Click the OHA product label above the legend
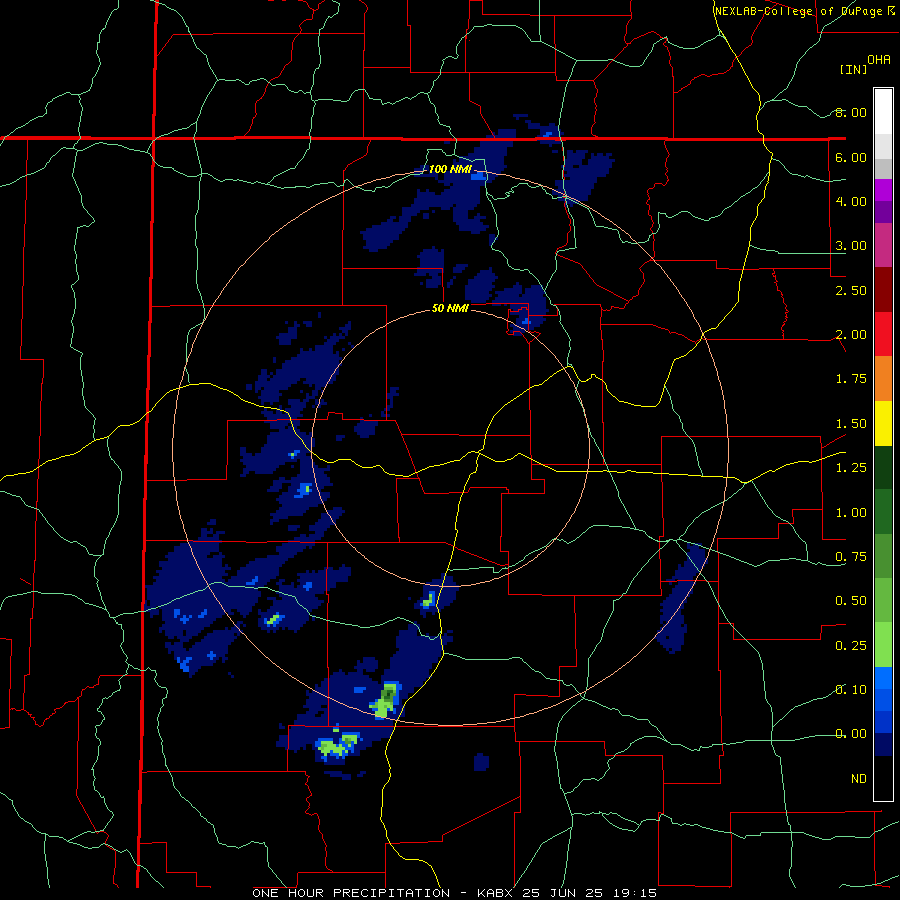 coord(879,60)
